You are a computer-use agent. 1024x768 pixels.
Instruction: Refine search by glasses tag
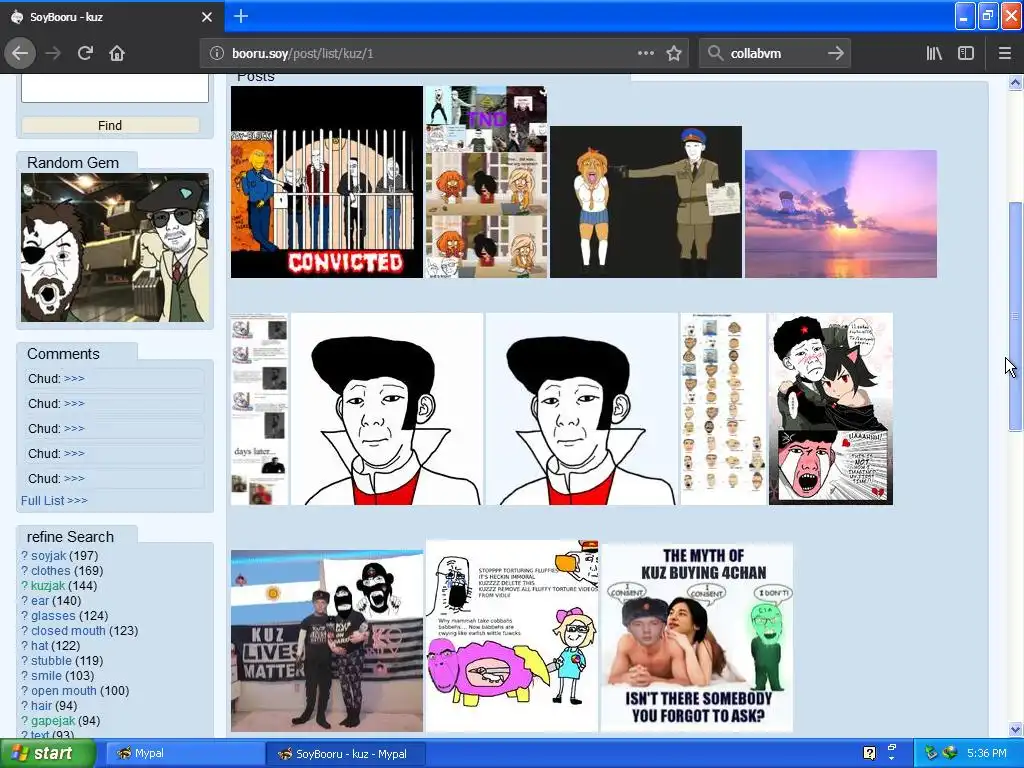click(x=53, y=616)
